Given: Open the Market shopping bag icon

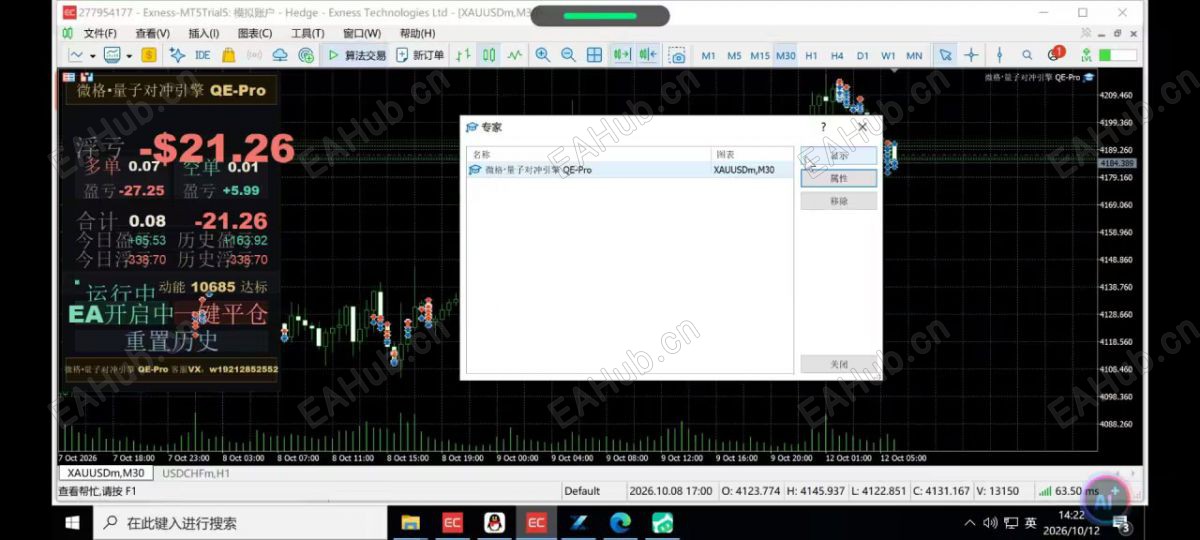Looking at the screenshot, I should point(229,55).
